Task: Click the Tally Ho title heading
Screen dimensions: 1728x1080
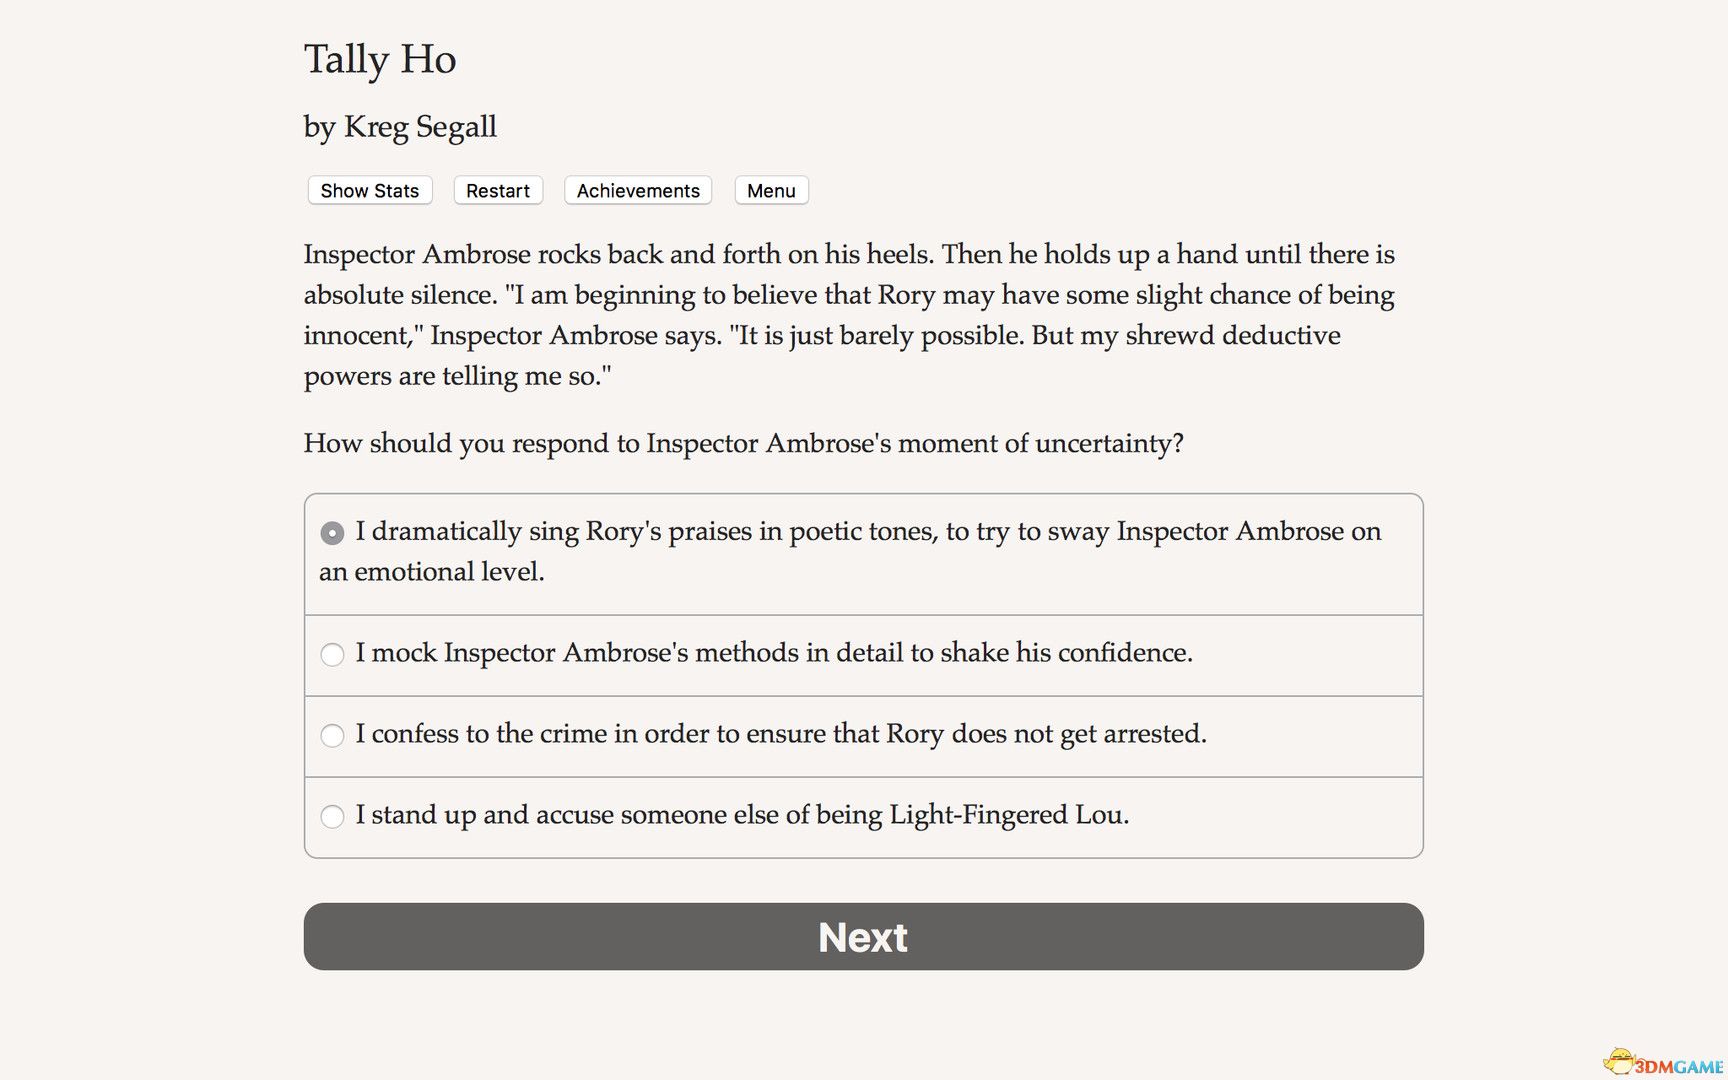Action: (x=380, y=59)
